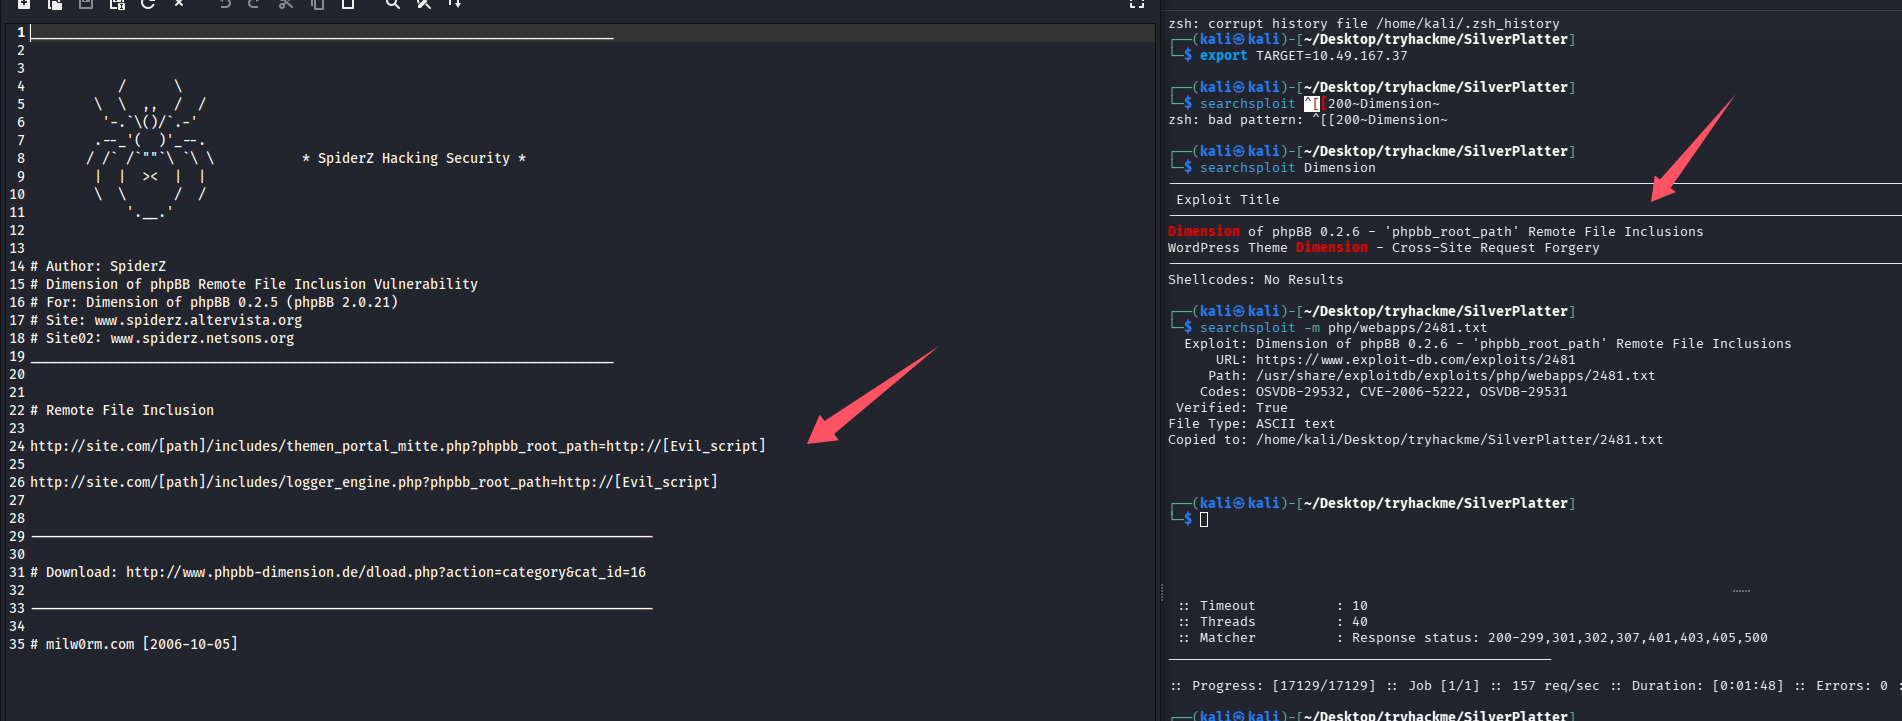Image resolution: width=1902 pixels, height=721 pixels.
Task: Undo the last edit
Action: [225, 4]
